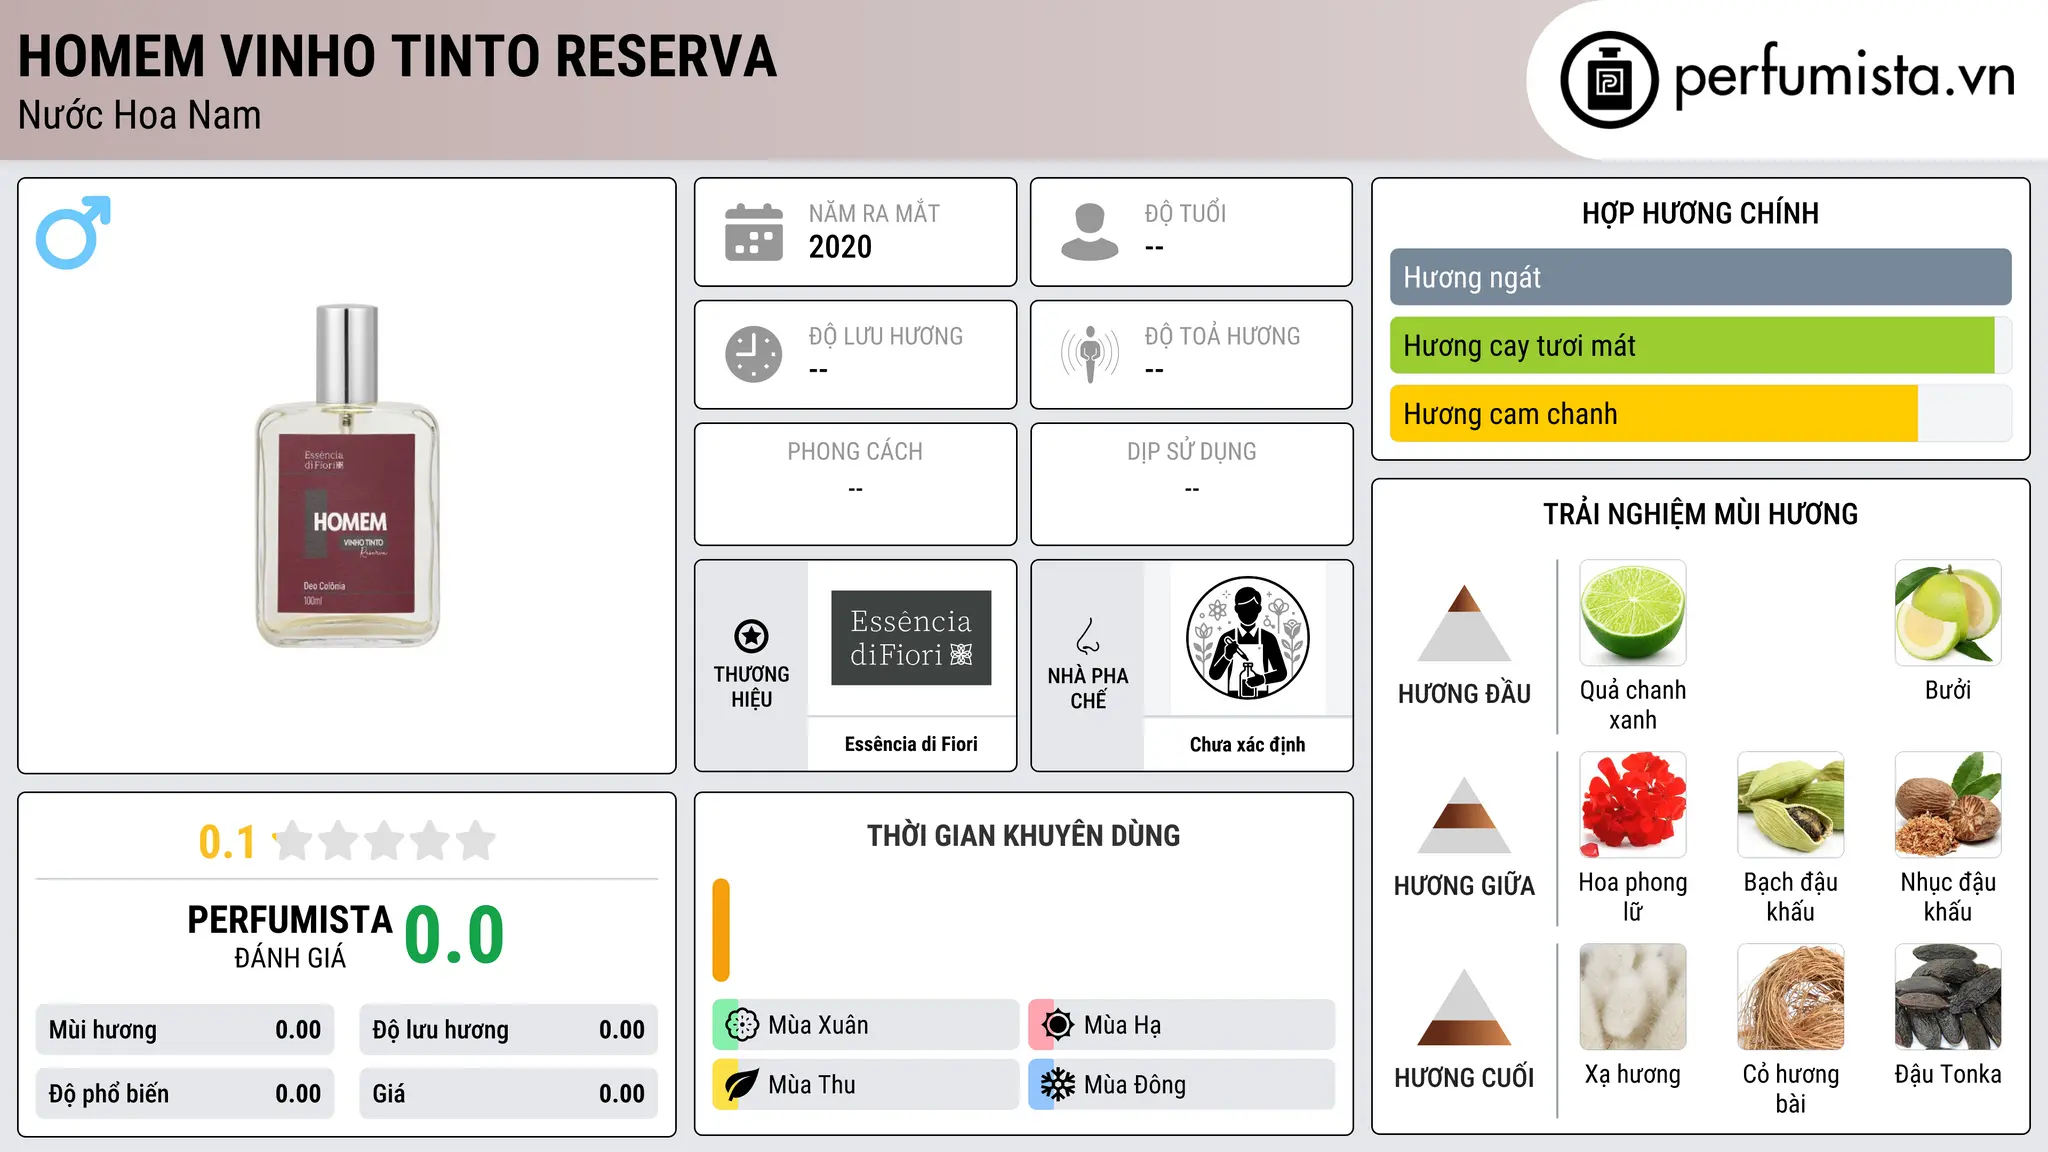
Task: Click the Nước Hoa Nam subtitle
Action: (139, 116)
